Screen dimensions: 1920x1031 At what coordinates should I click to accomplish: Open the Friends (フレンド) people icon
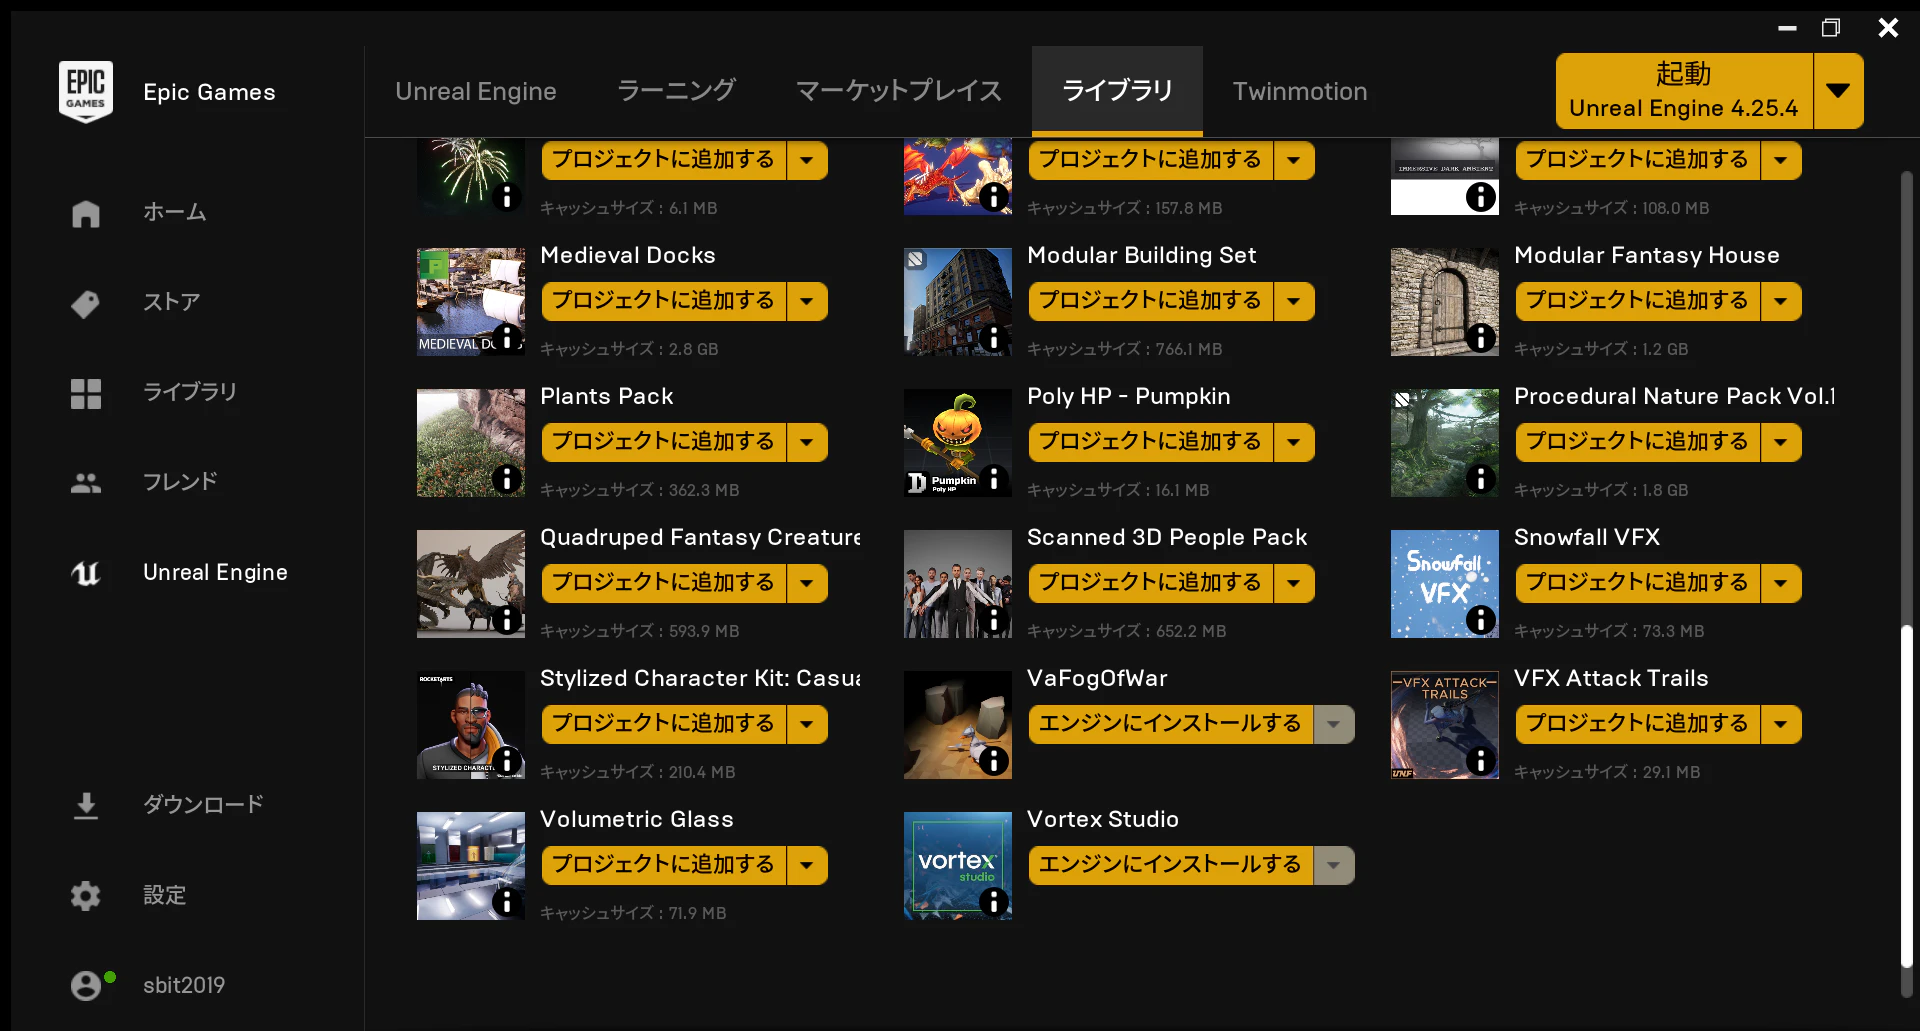tap(86, 483)
